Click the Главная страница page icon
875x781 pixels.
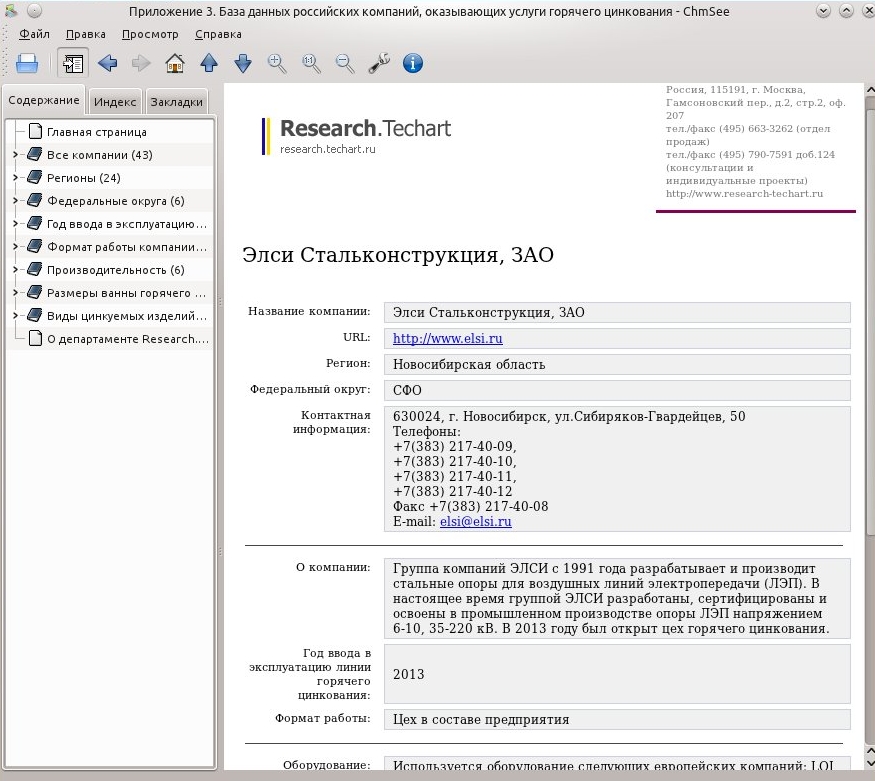(x=35, y=131)
